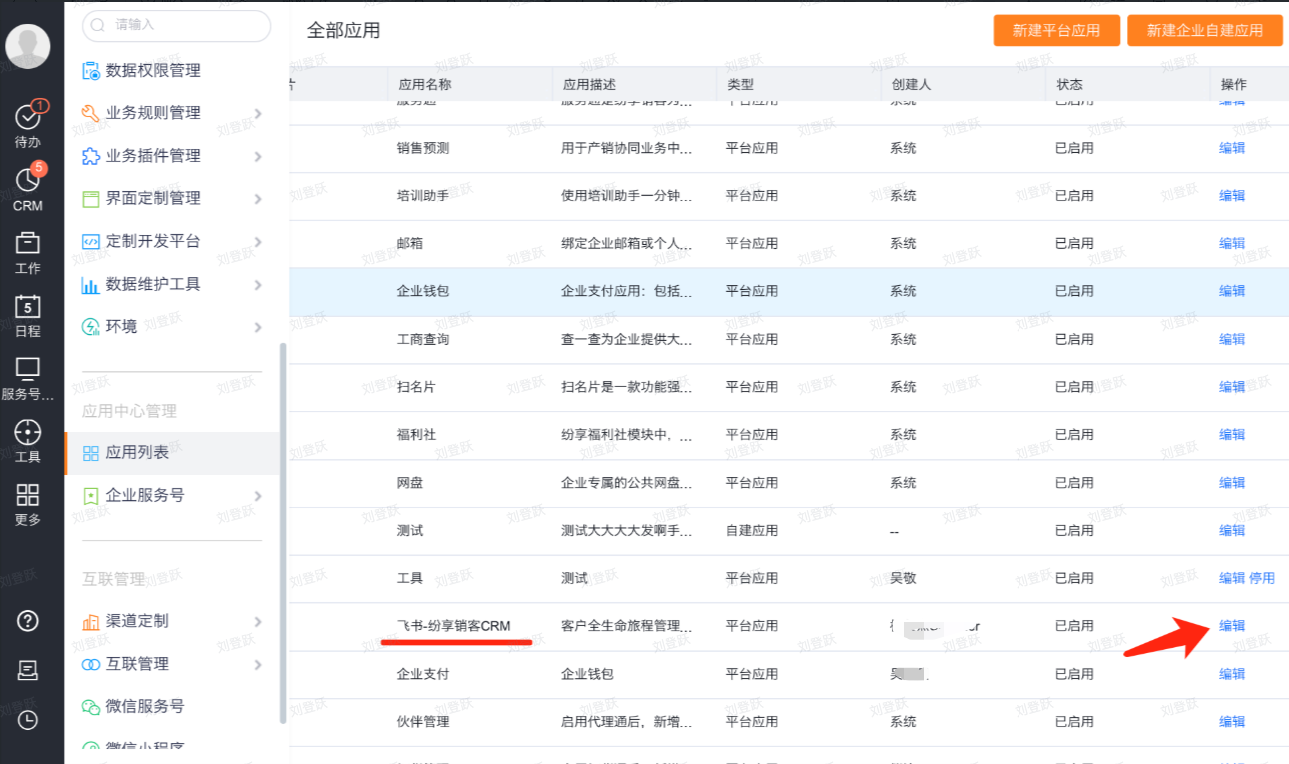The image size is (1289, 764).
Task: Click the sidebar message icon below help
Action: (28, 670)
